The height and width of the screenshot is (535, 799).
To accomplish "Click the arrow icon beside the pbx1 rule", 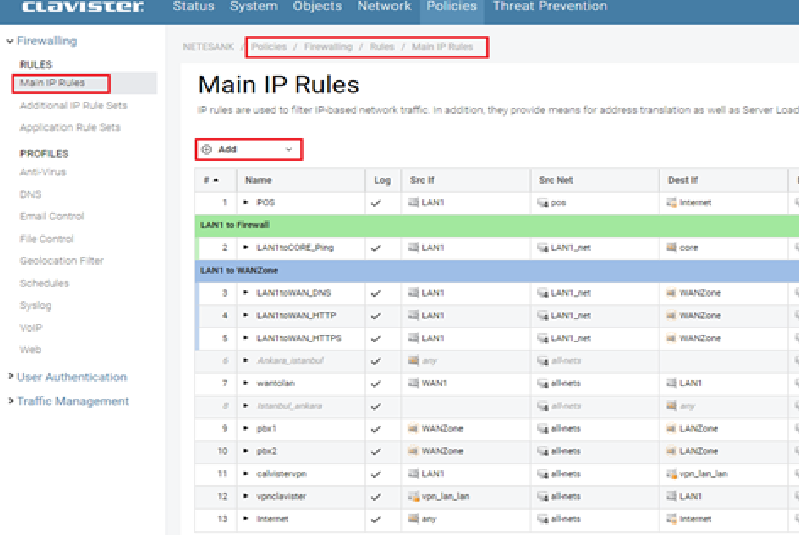I will (247, 428).
